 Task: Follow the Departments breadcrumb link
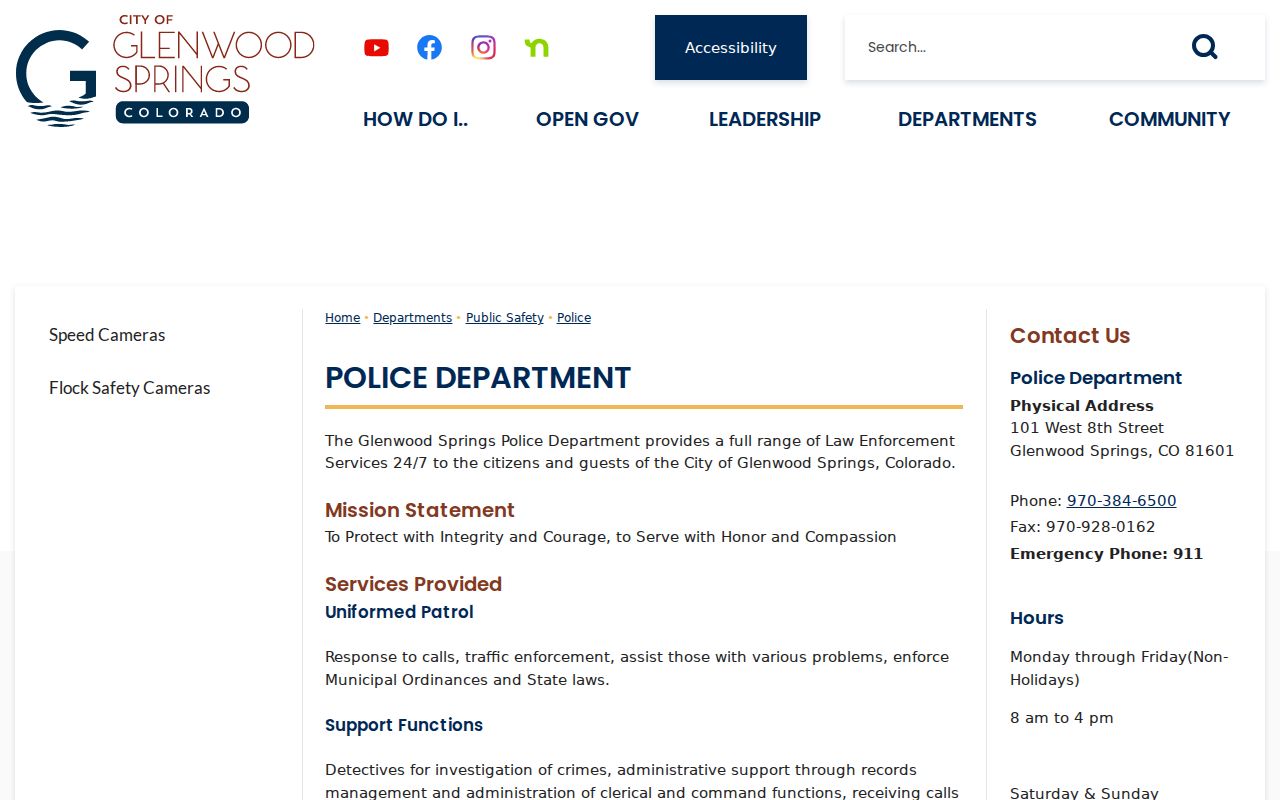pos(413,318)
